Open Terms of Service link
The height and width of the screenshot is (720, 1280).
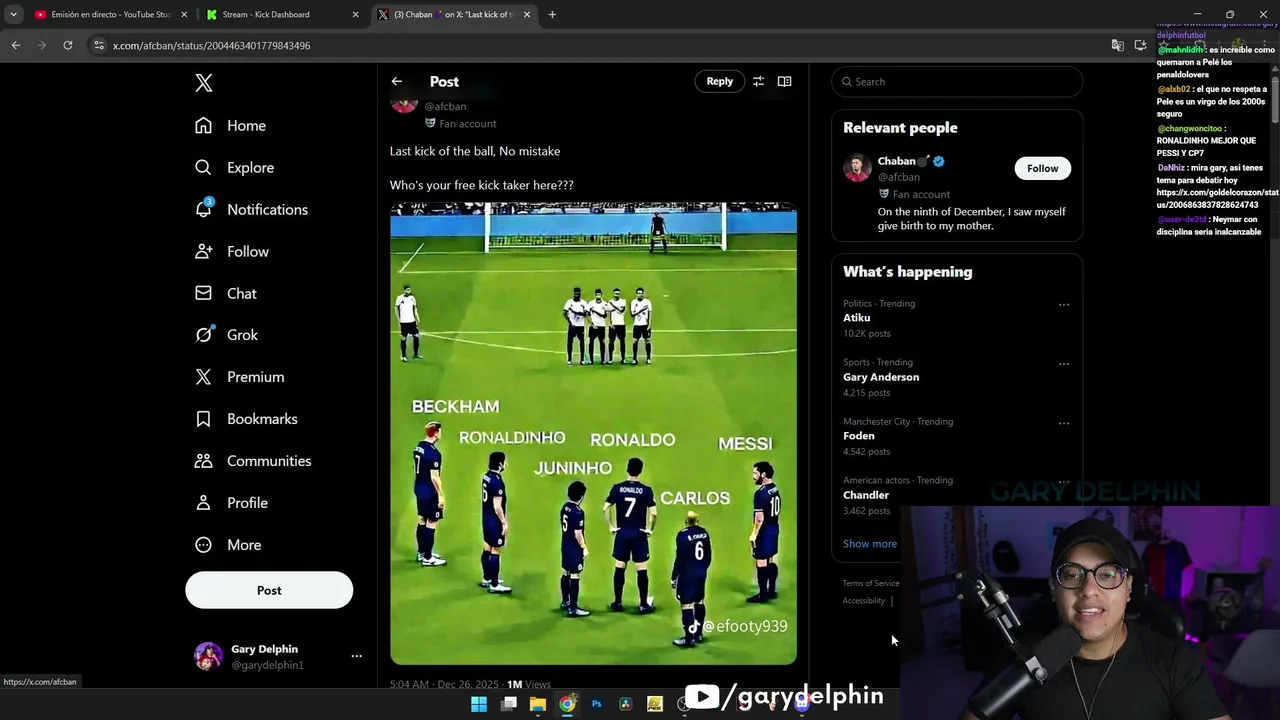pyautogui.click(x=871, y=583)
